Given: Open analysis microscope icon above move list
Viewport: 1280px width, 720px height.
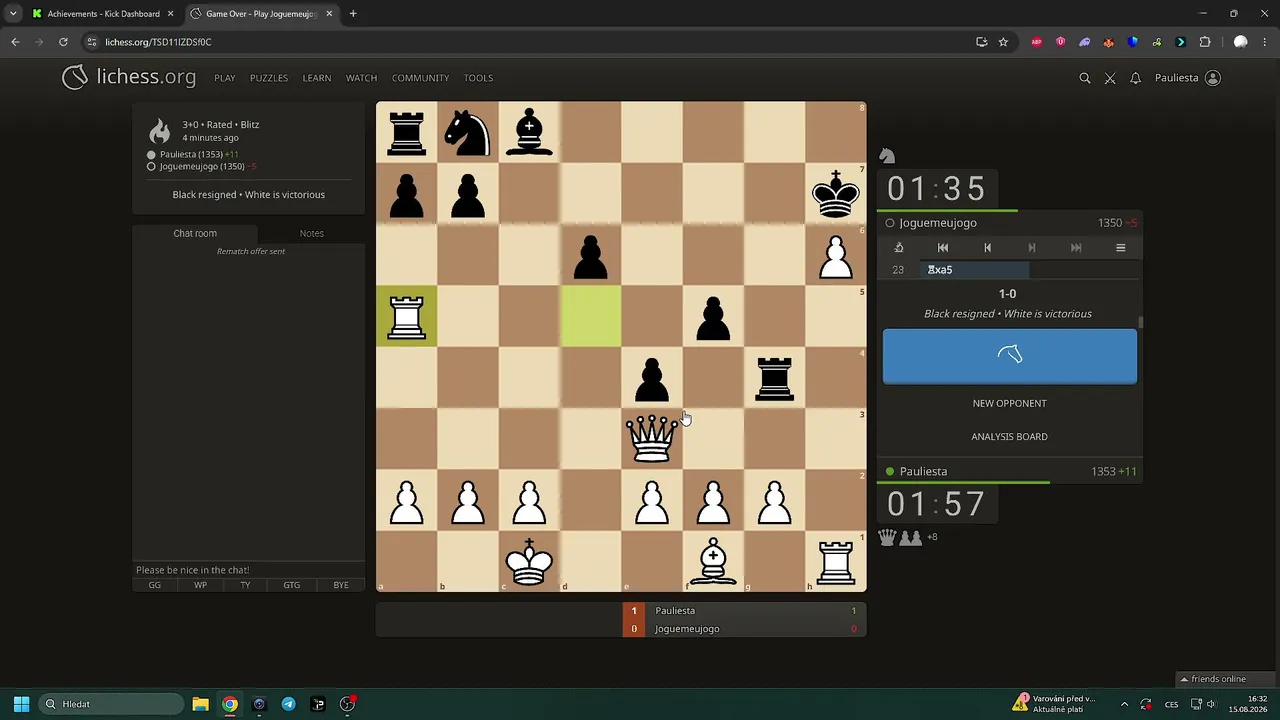Looking at the screenshot, I should [899, 248].
